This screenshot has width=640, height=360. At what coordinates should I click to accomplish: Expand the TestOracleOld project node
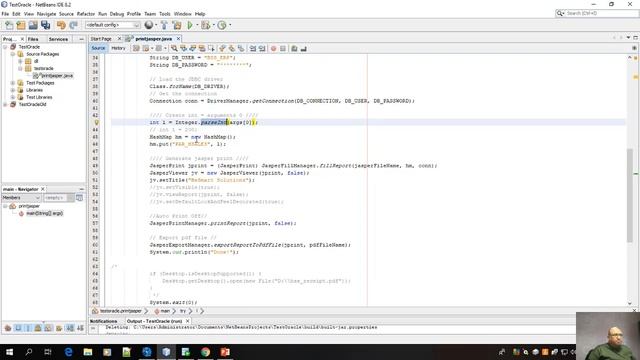click(x=5, y=104)
